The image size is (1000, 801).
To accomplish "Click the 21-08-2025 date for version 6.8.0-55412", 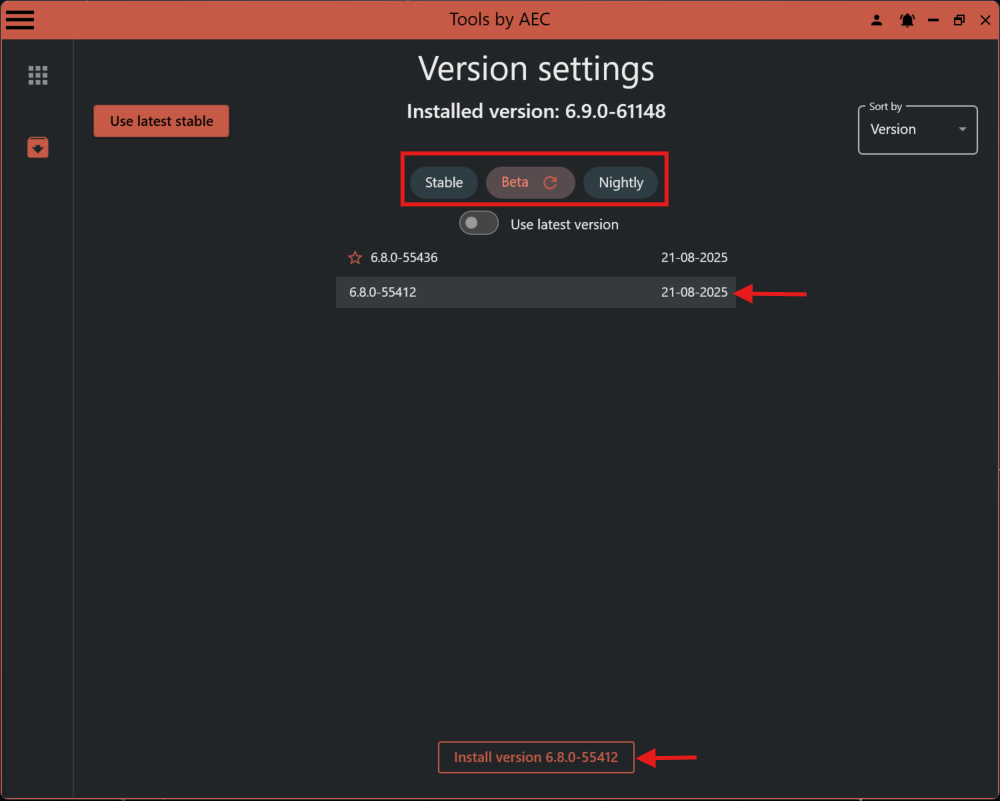I will [x=694, y=292].
